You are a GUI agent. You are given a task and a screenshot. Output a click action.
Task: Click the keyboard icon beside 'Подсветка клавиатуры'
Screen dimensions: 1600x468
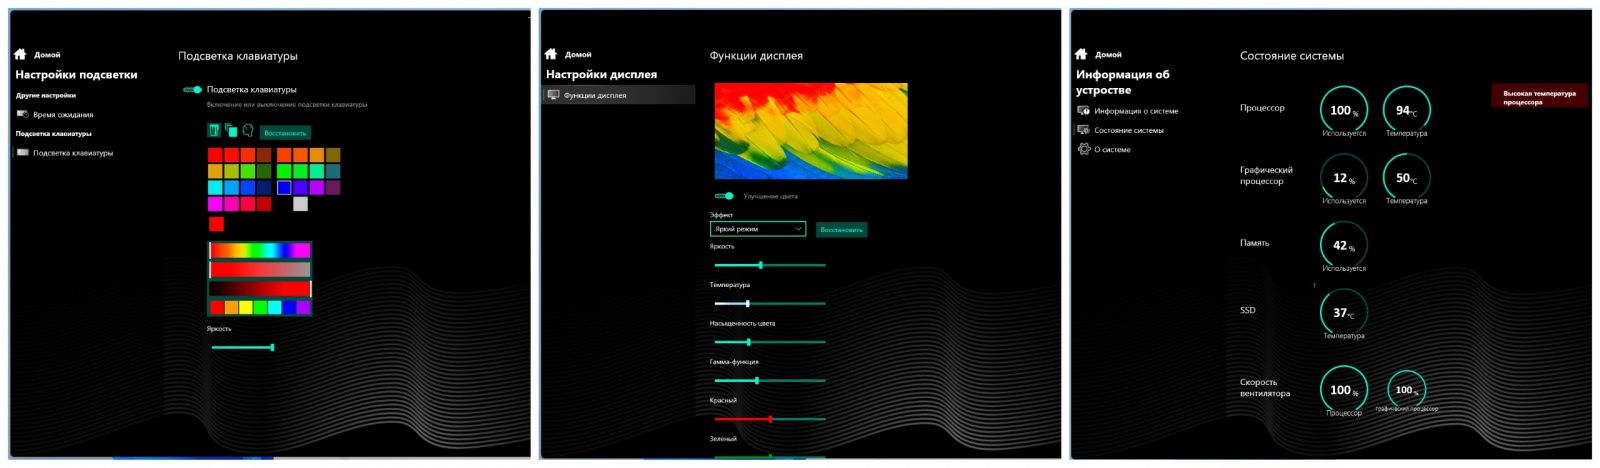[22, 153]
